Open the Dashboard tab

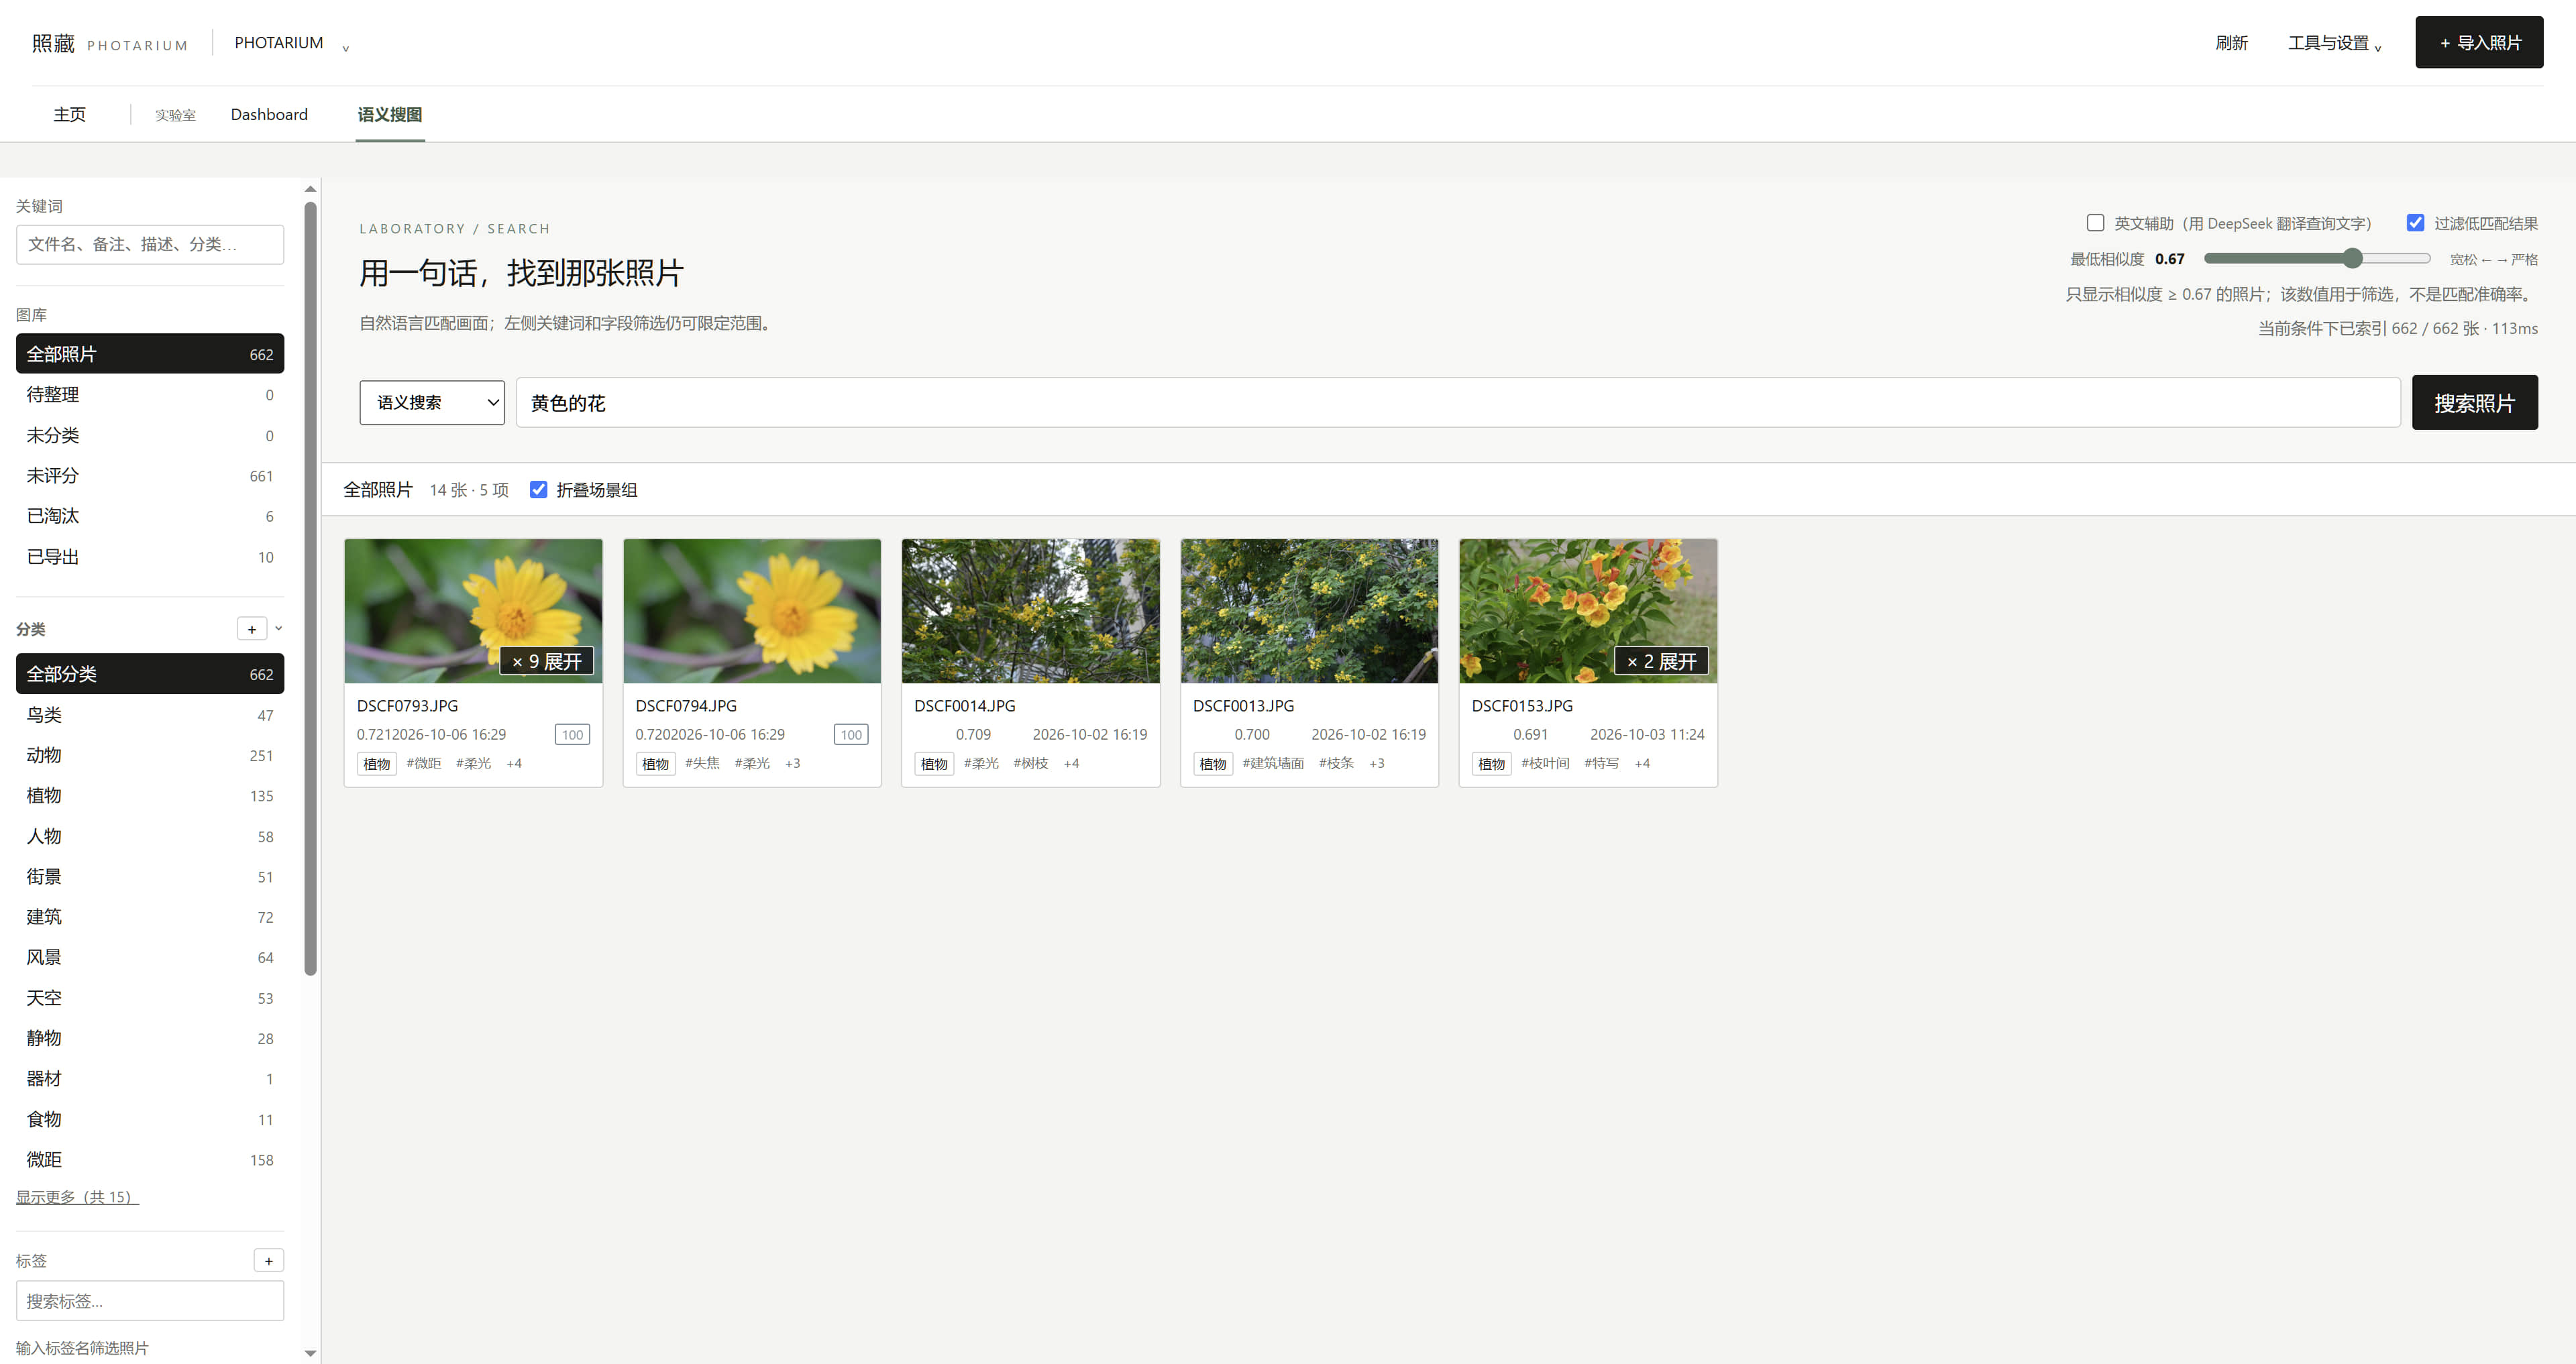pyautogui.click(x=269, y=114)
